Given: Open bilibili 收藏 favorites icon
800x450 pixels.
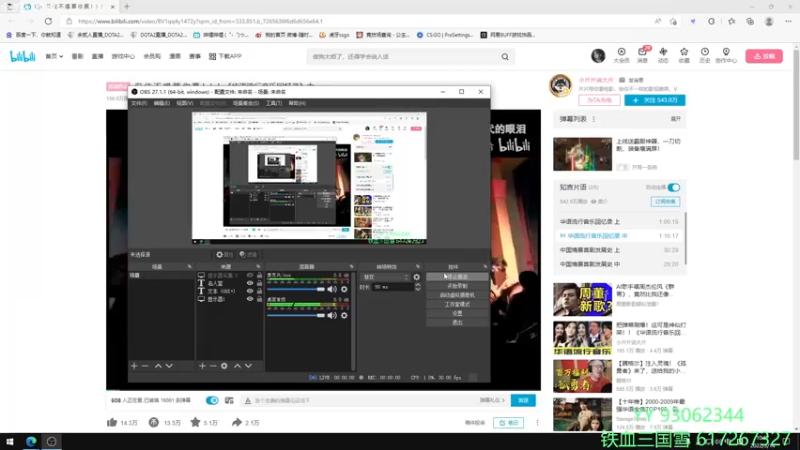Looking at the screenshot, I should (684, 55).
